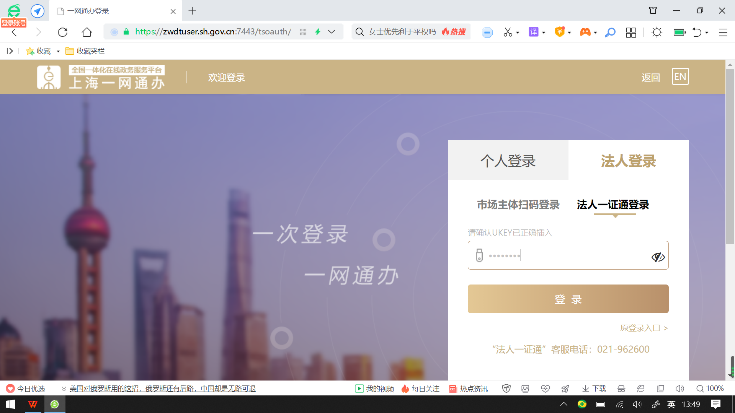Open the address bar dropdown arrow
This screenshot has width=735, height=413.
coord(331,32)
